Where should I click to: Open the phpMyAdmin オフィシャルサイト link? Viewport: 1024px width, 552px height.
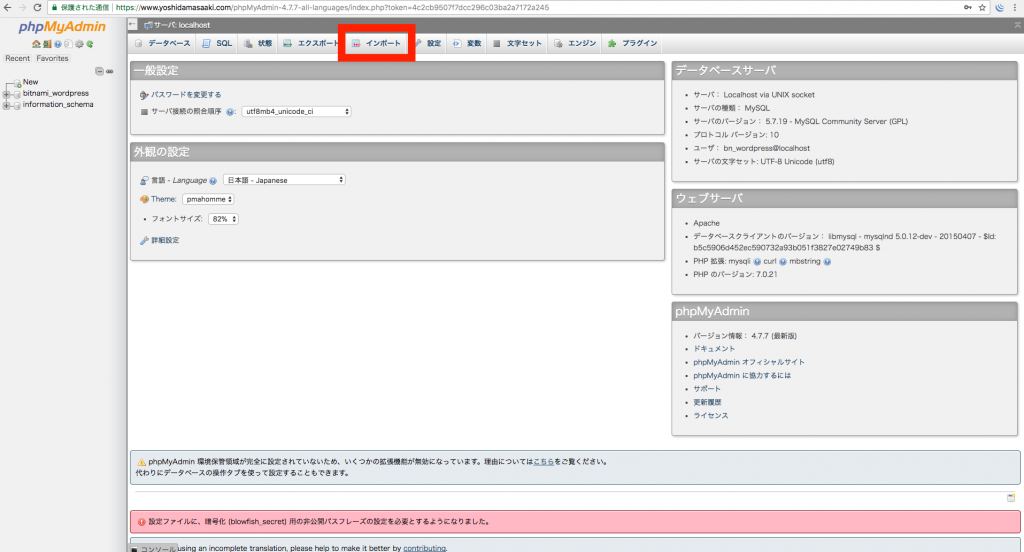coord(749,362)
